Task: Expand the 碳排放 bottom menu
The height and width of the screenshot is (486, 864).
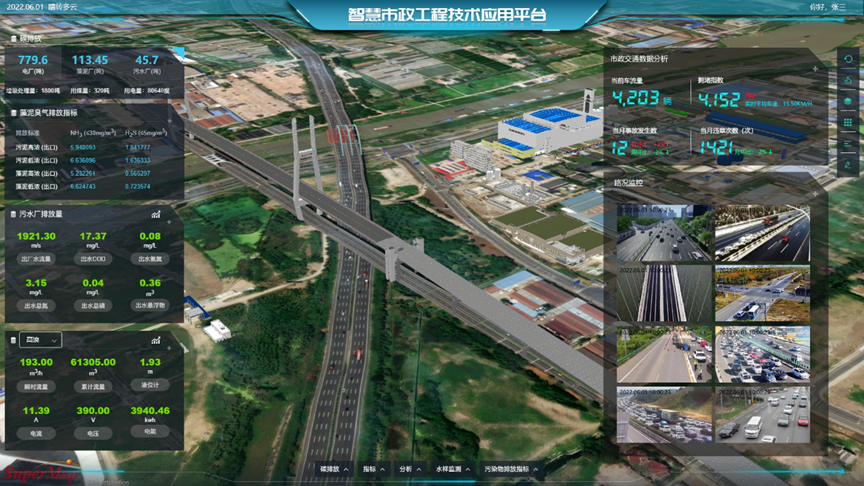Action: (x=334, y=468)
